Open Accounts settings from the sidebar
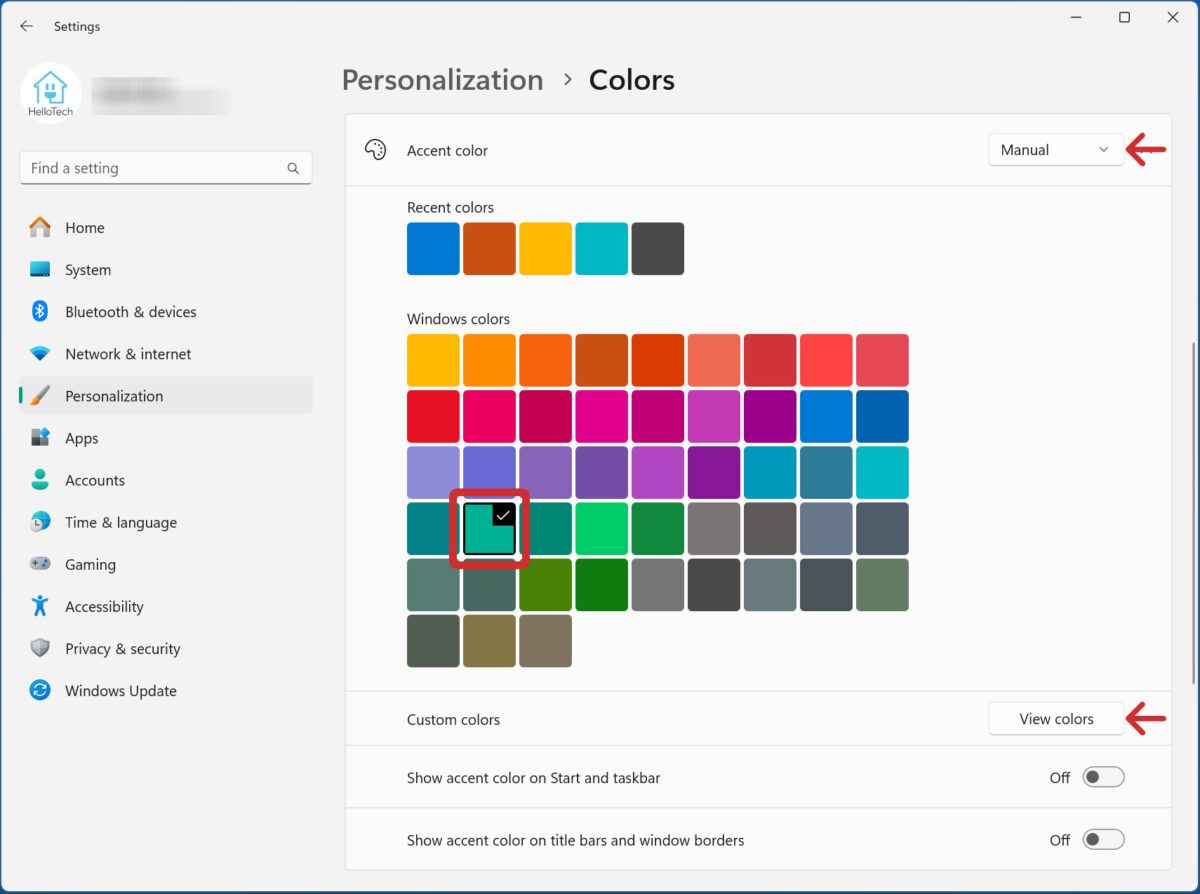The height and width of the screenshot is (894, 1200). click(x=95, y=480)
